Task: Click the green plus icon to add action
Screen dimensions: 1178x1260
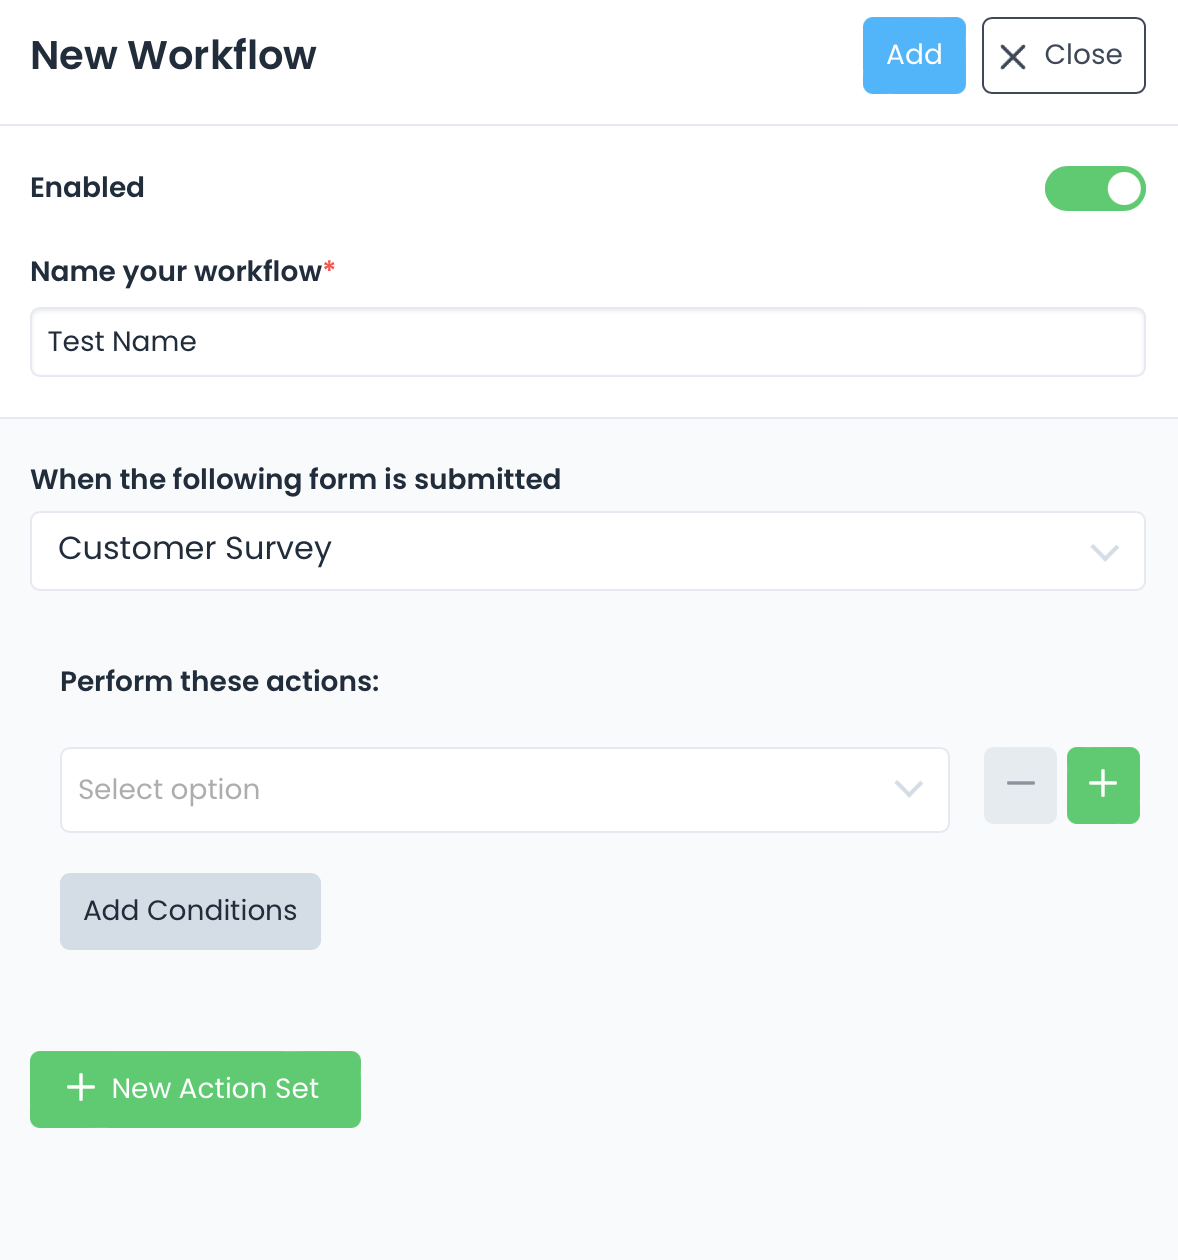Action: (1103, 785)
